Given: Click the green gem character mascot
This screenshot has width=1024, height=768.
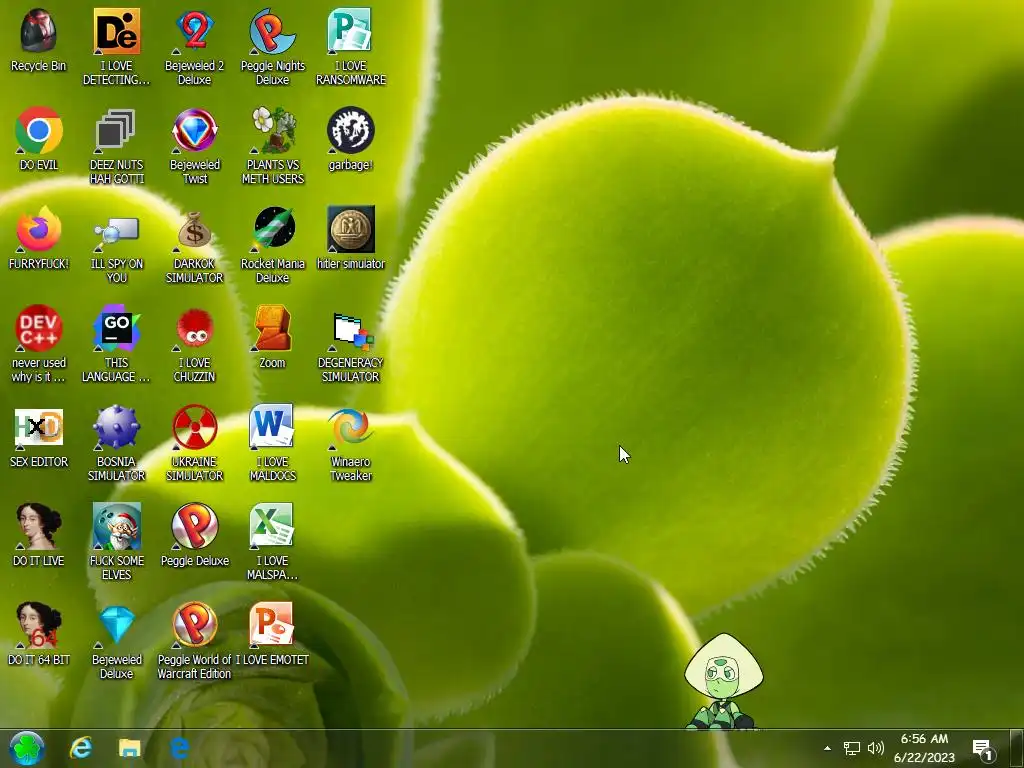Looking at the screenshot, I should tap(723, 680).
